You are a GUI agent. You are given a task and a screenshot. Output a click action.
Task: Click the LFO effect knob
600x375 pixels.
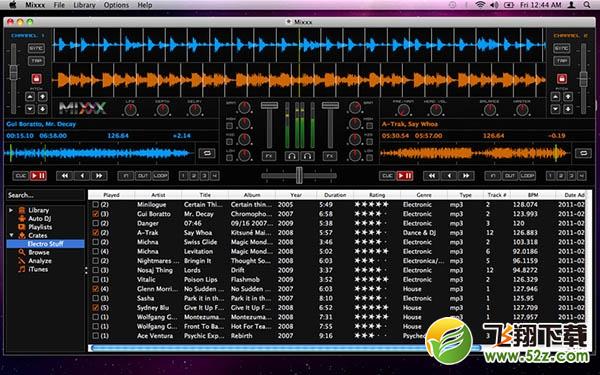130,110
